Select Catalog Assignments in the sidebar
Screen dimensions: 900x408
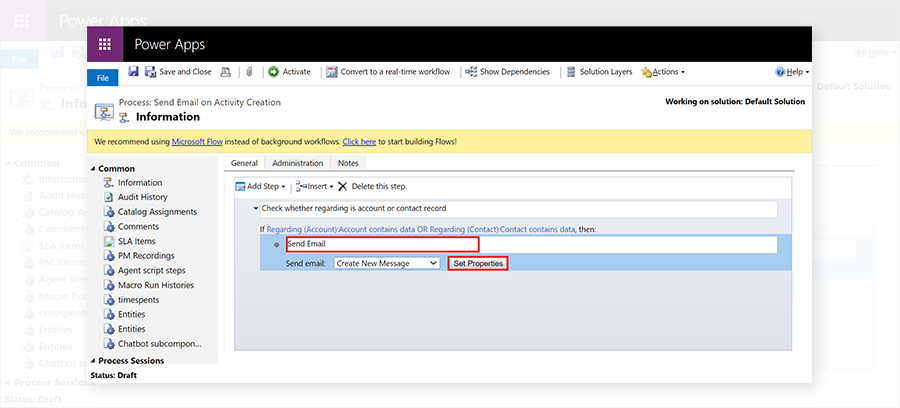pyautogui.click(x=157, y=212)
